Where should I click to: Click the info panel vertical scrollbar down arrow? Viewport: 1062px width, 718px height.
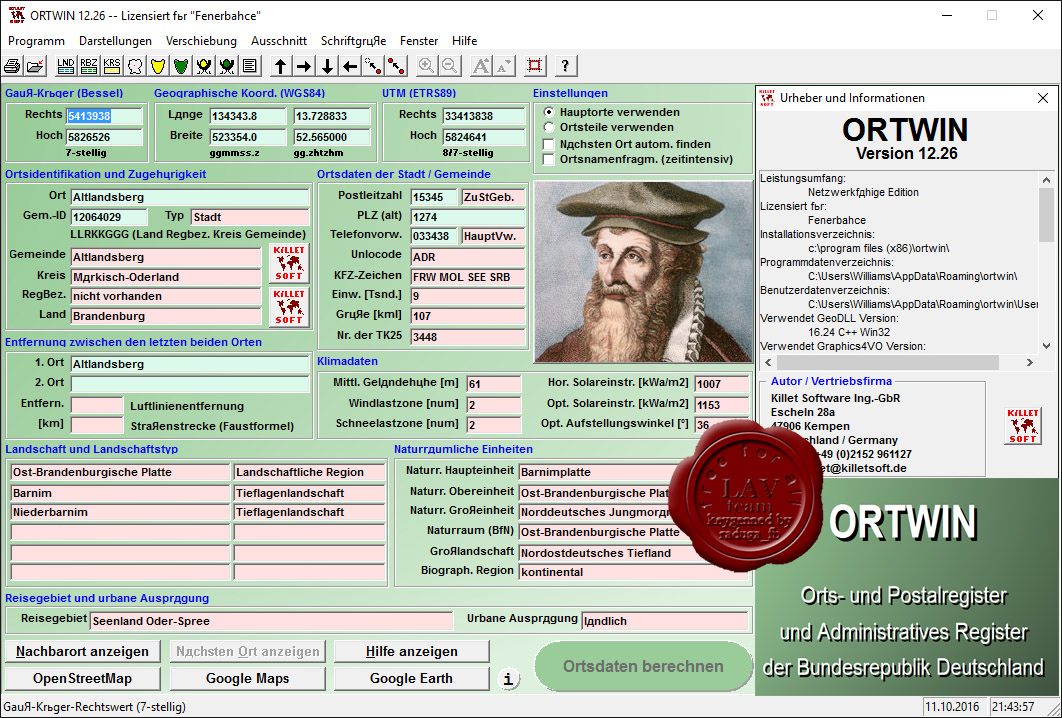[x=1046, y=345]
